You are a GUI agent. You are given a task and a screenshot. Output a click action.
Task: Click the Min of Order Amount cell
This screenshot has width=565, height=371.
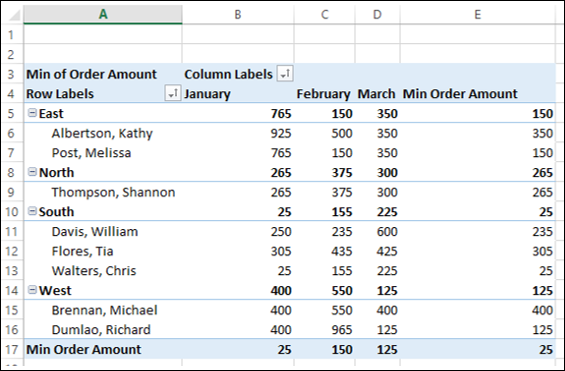tap(92, 74)
